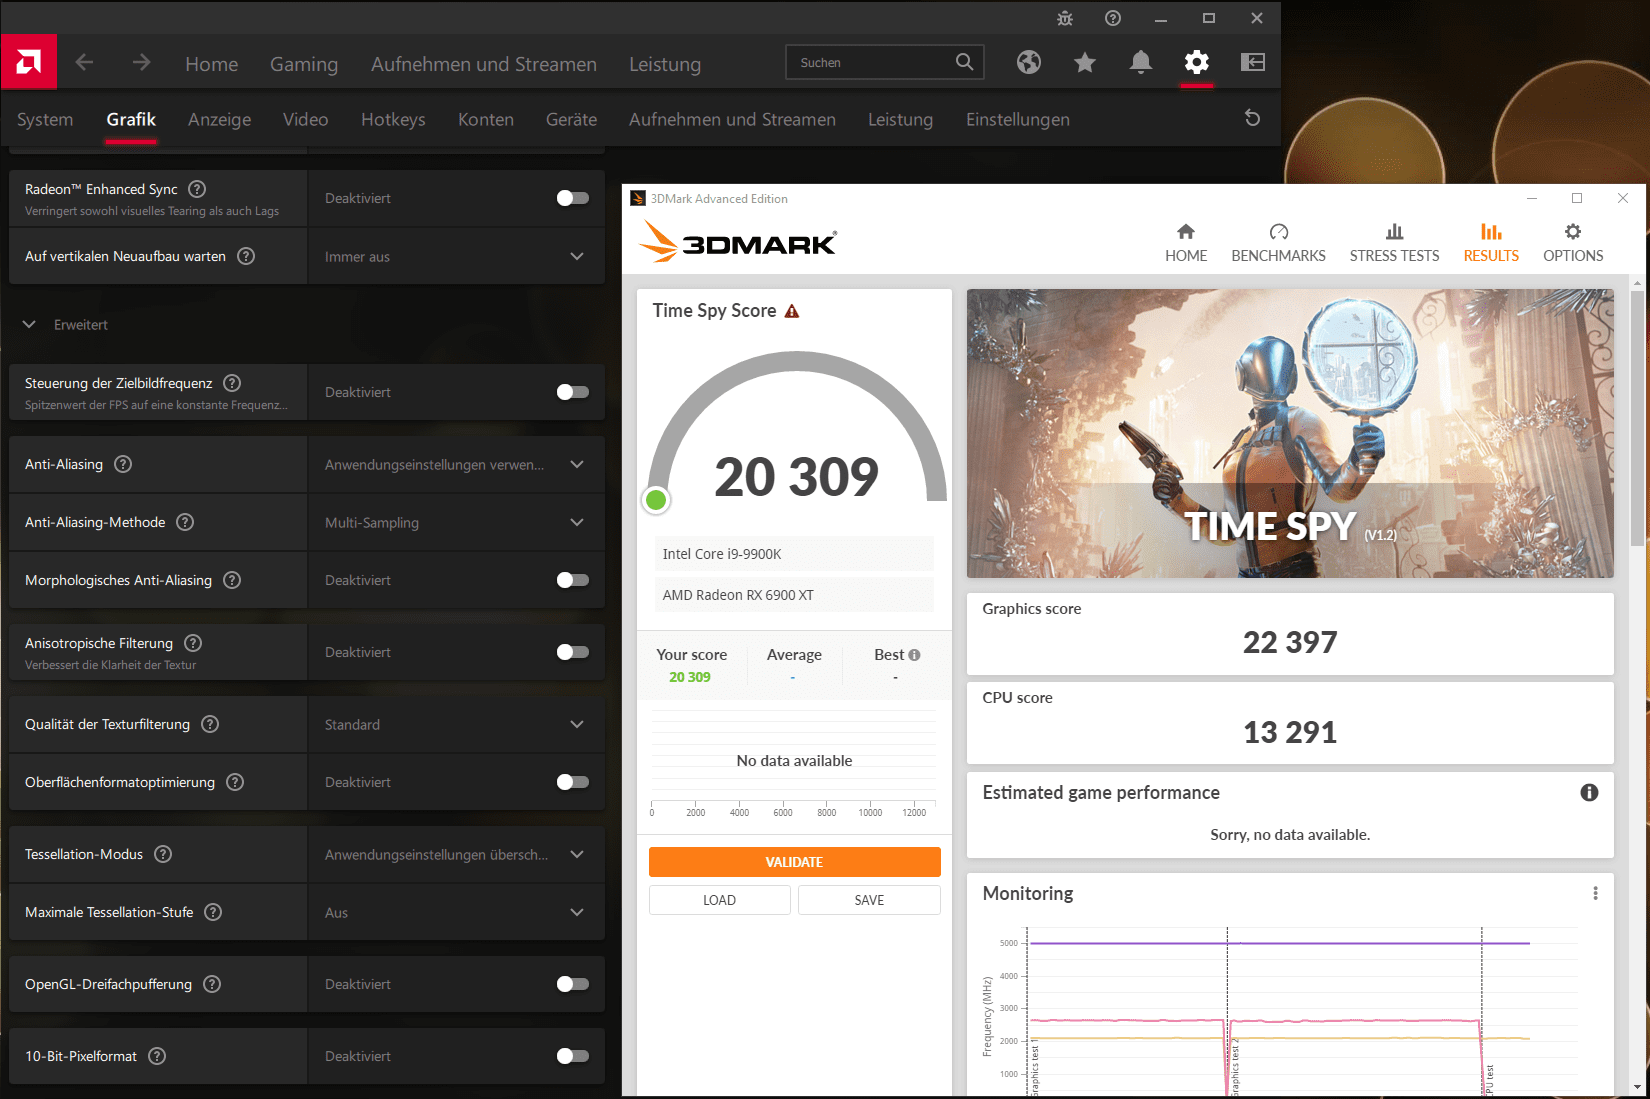1650x1099 pixels.
Task: Toggle Anisotropische Filterung switch
Action: pos(573,652)
